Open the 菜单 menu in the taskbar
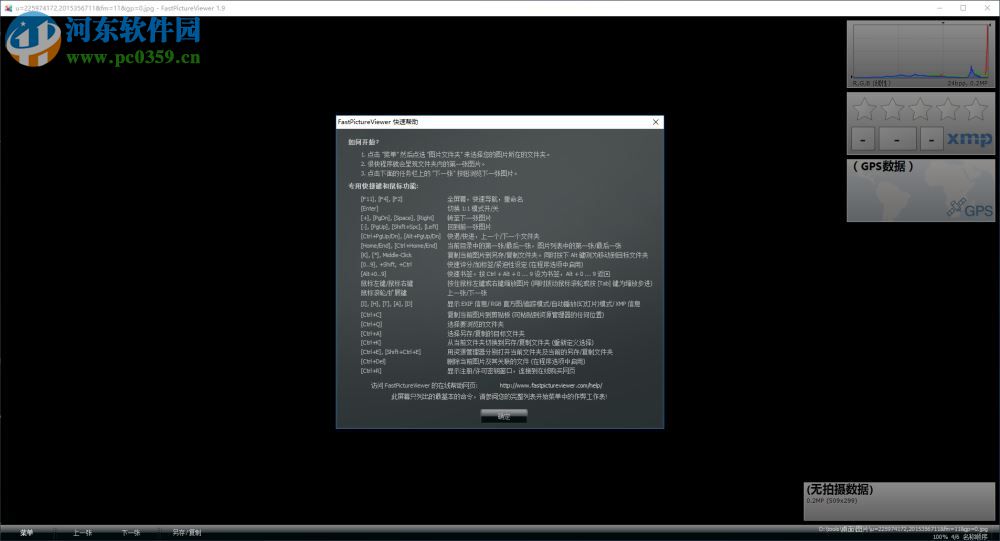Screen dimensions: 1000x541 pyautogui.click(x=26, y=533)
